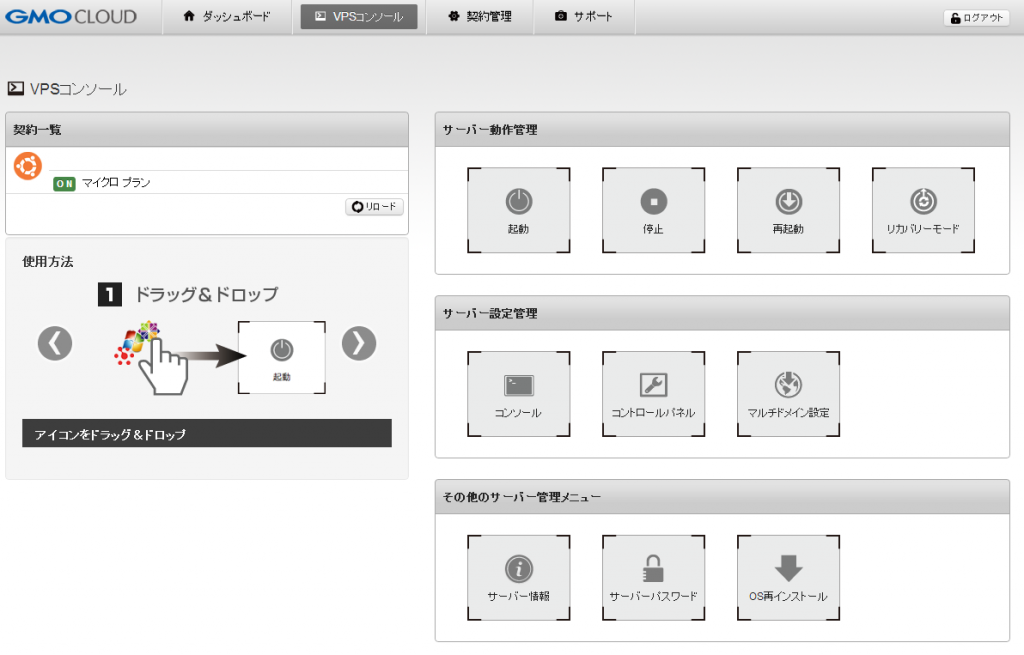Image resolution: width=1024 pixels, height=655 pixels.
Task: Click the 使用方法 heading
Action: [x=48, y=262]
